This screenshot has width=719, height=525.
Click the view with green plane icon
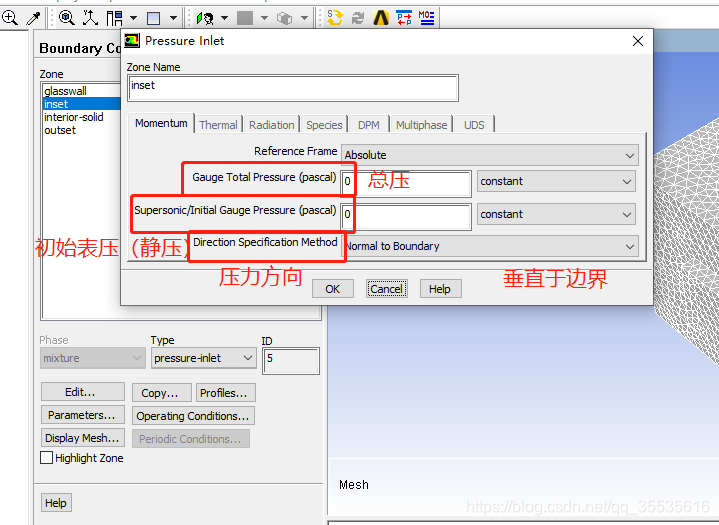click(x=205, y=18)
